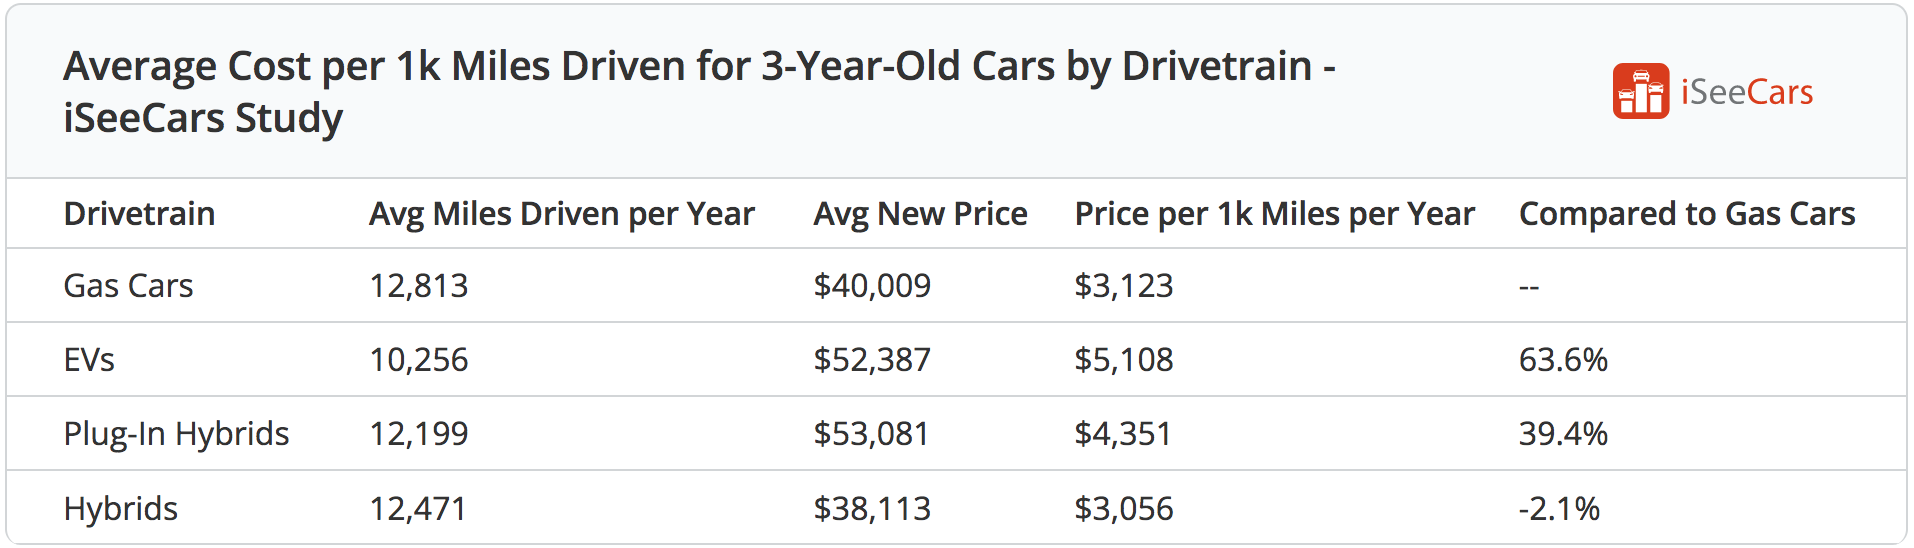
Task: Select the 63.6% comparison value for EVs
Action: point(1562,360)
